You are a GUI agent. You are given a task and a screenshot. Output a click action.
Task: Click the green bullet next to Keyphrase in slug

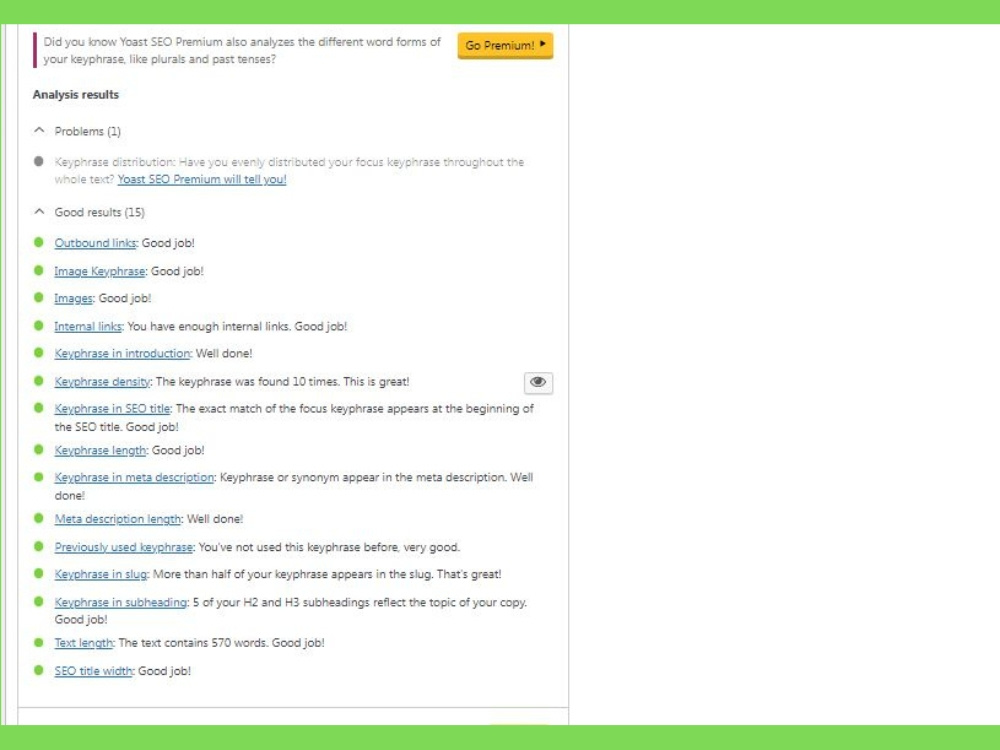(39, 573)
